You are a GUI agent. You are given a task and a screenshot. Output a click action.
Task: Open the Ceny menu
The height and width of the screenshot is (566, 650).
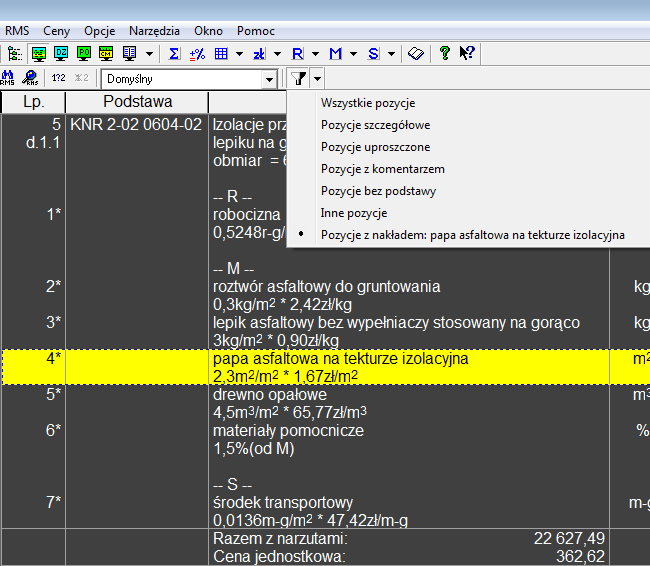pyautogui.click(x=57, y=31)
